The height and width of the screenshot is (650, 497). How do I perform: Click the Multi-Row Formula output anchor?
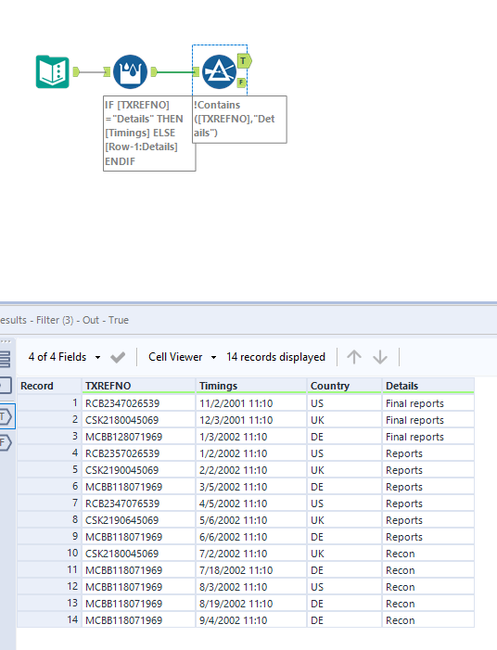pyautogui.click(x=154, y=72)
